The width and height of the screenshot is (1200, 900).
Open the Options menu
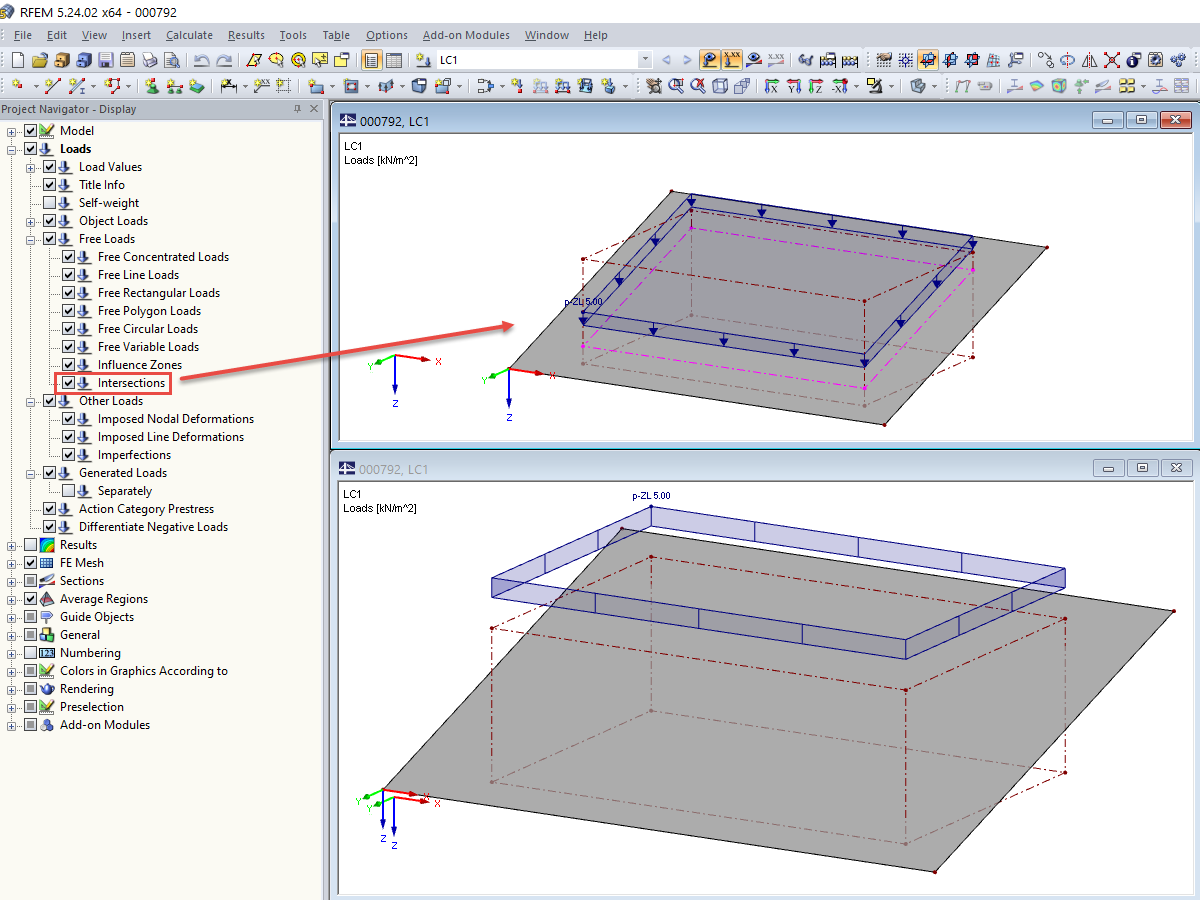386,35
